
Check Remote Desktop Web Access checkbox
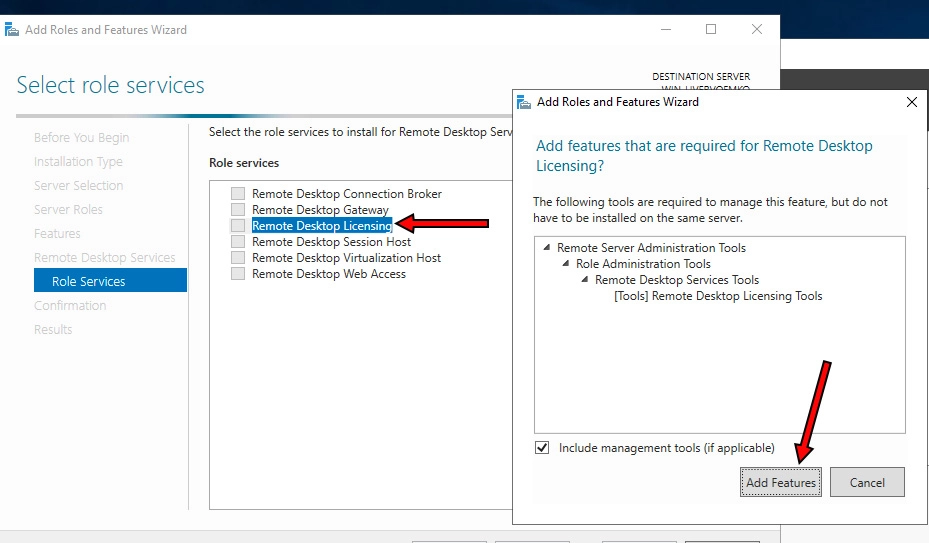pos(238,274)
